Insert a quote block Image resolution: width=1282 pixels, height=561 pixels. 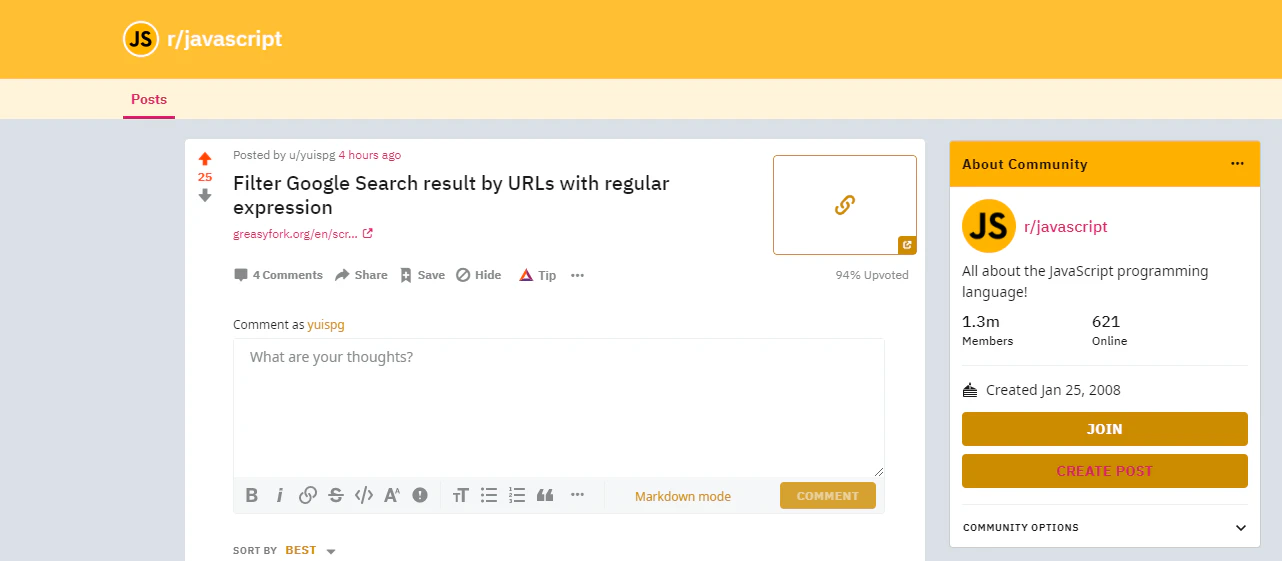coord(545,495)
